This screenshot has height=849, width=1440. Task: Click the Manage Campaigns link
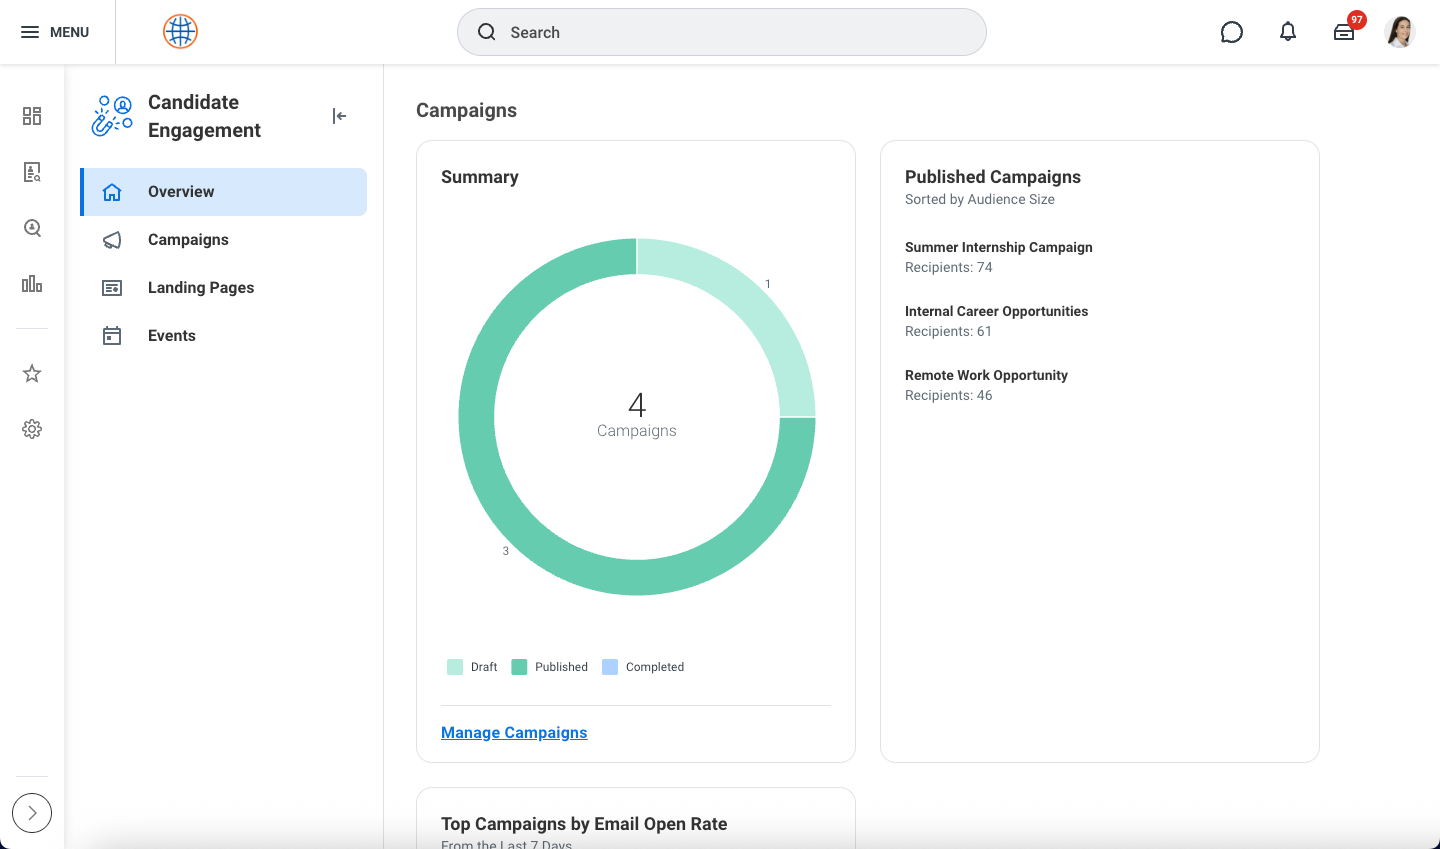pyautogui.click(x=514, y=733)
